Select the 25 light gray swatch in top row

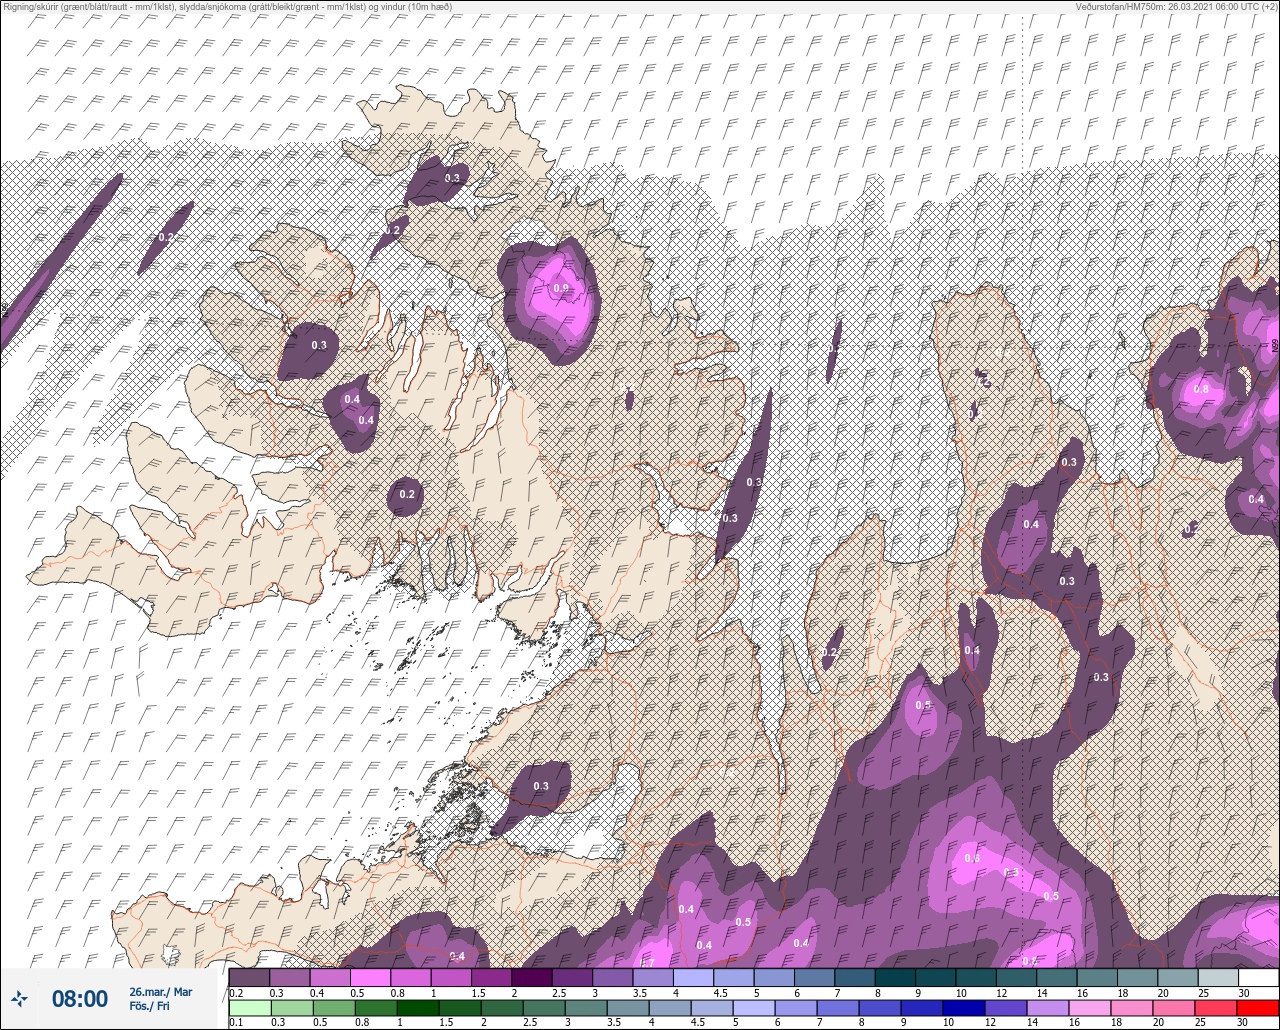coord(1219,976)
